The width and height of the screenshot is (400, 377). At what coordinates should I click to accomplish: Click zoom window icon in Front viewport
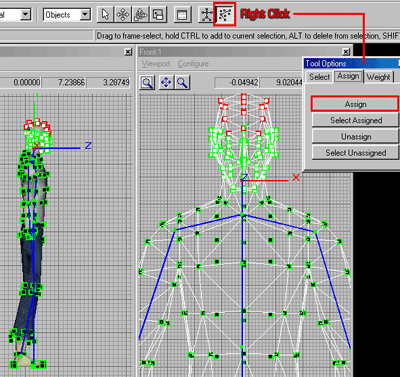click(x=147, y=82)
